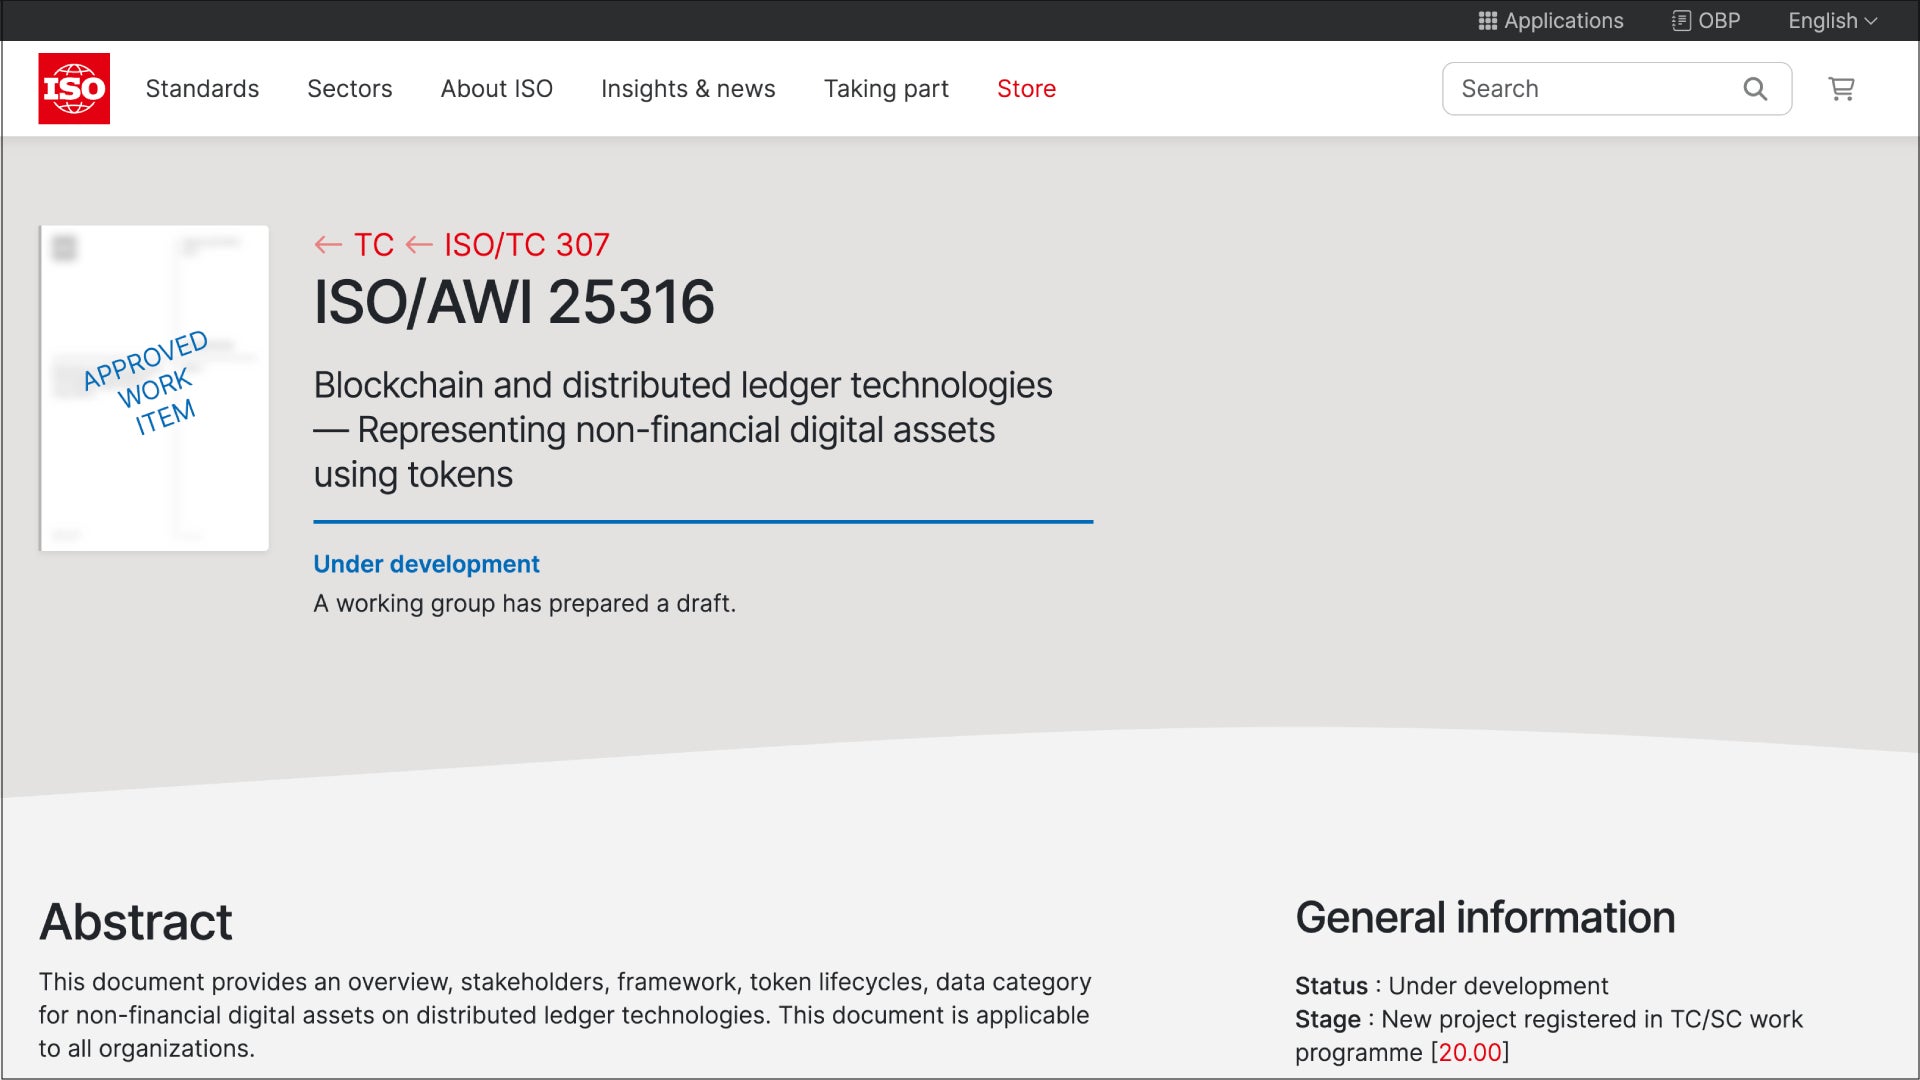Image resolution: width=1920 pixels, height=1080 pixels.
Task: Click the ISO logo home icon
Action: point(74,88)
